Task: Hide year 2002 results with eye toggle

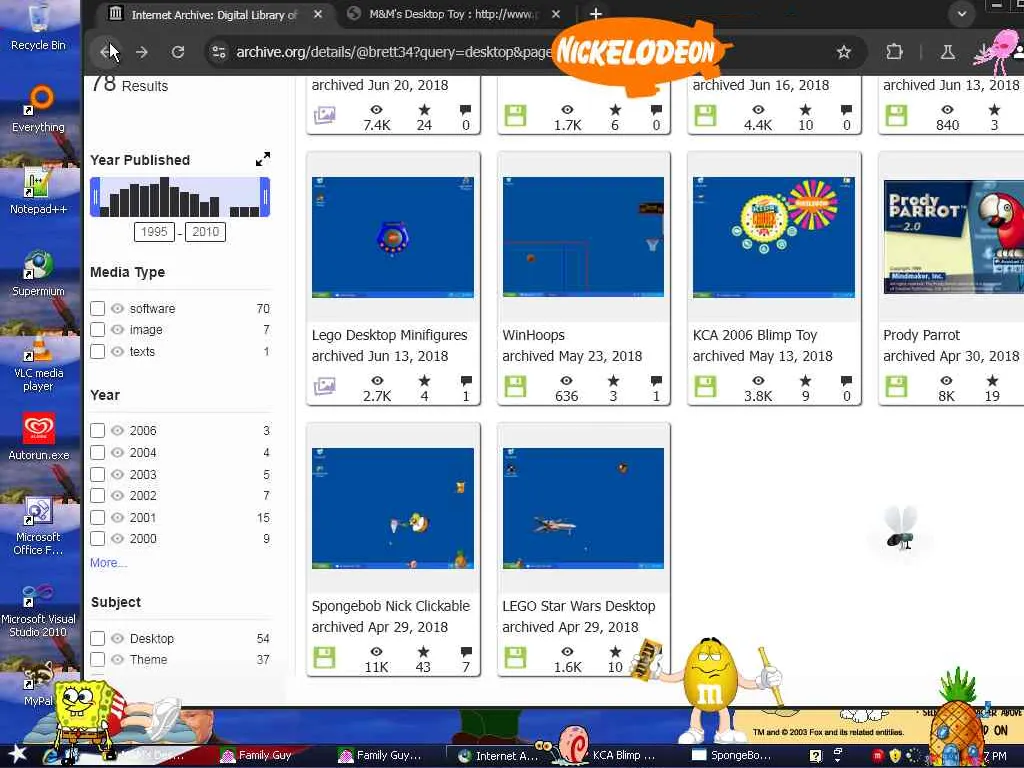Action: (x=118, y=496)
